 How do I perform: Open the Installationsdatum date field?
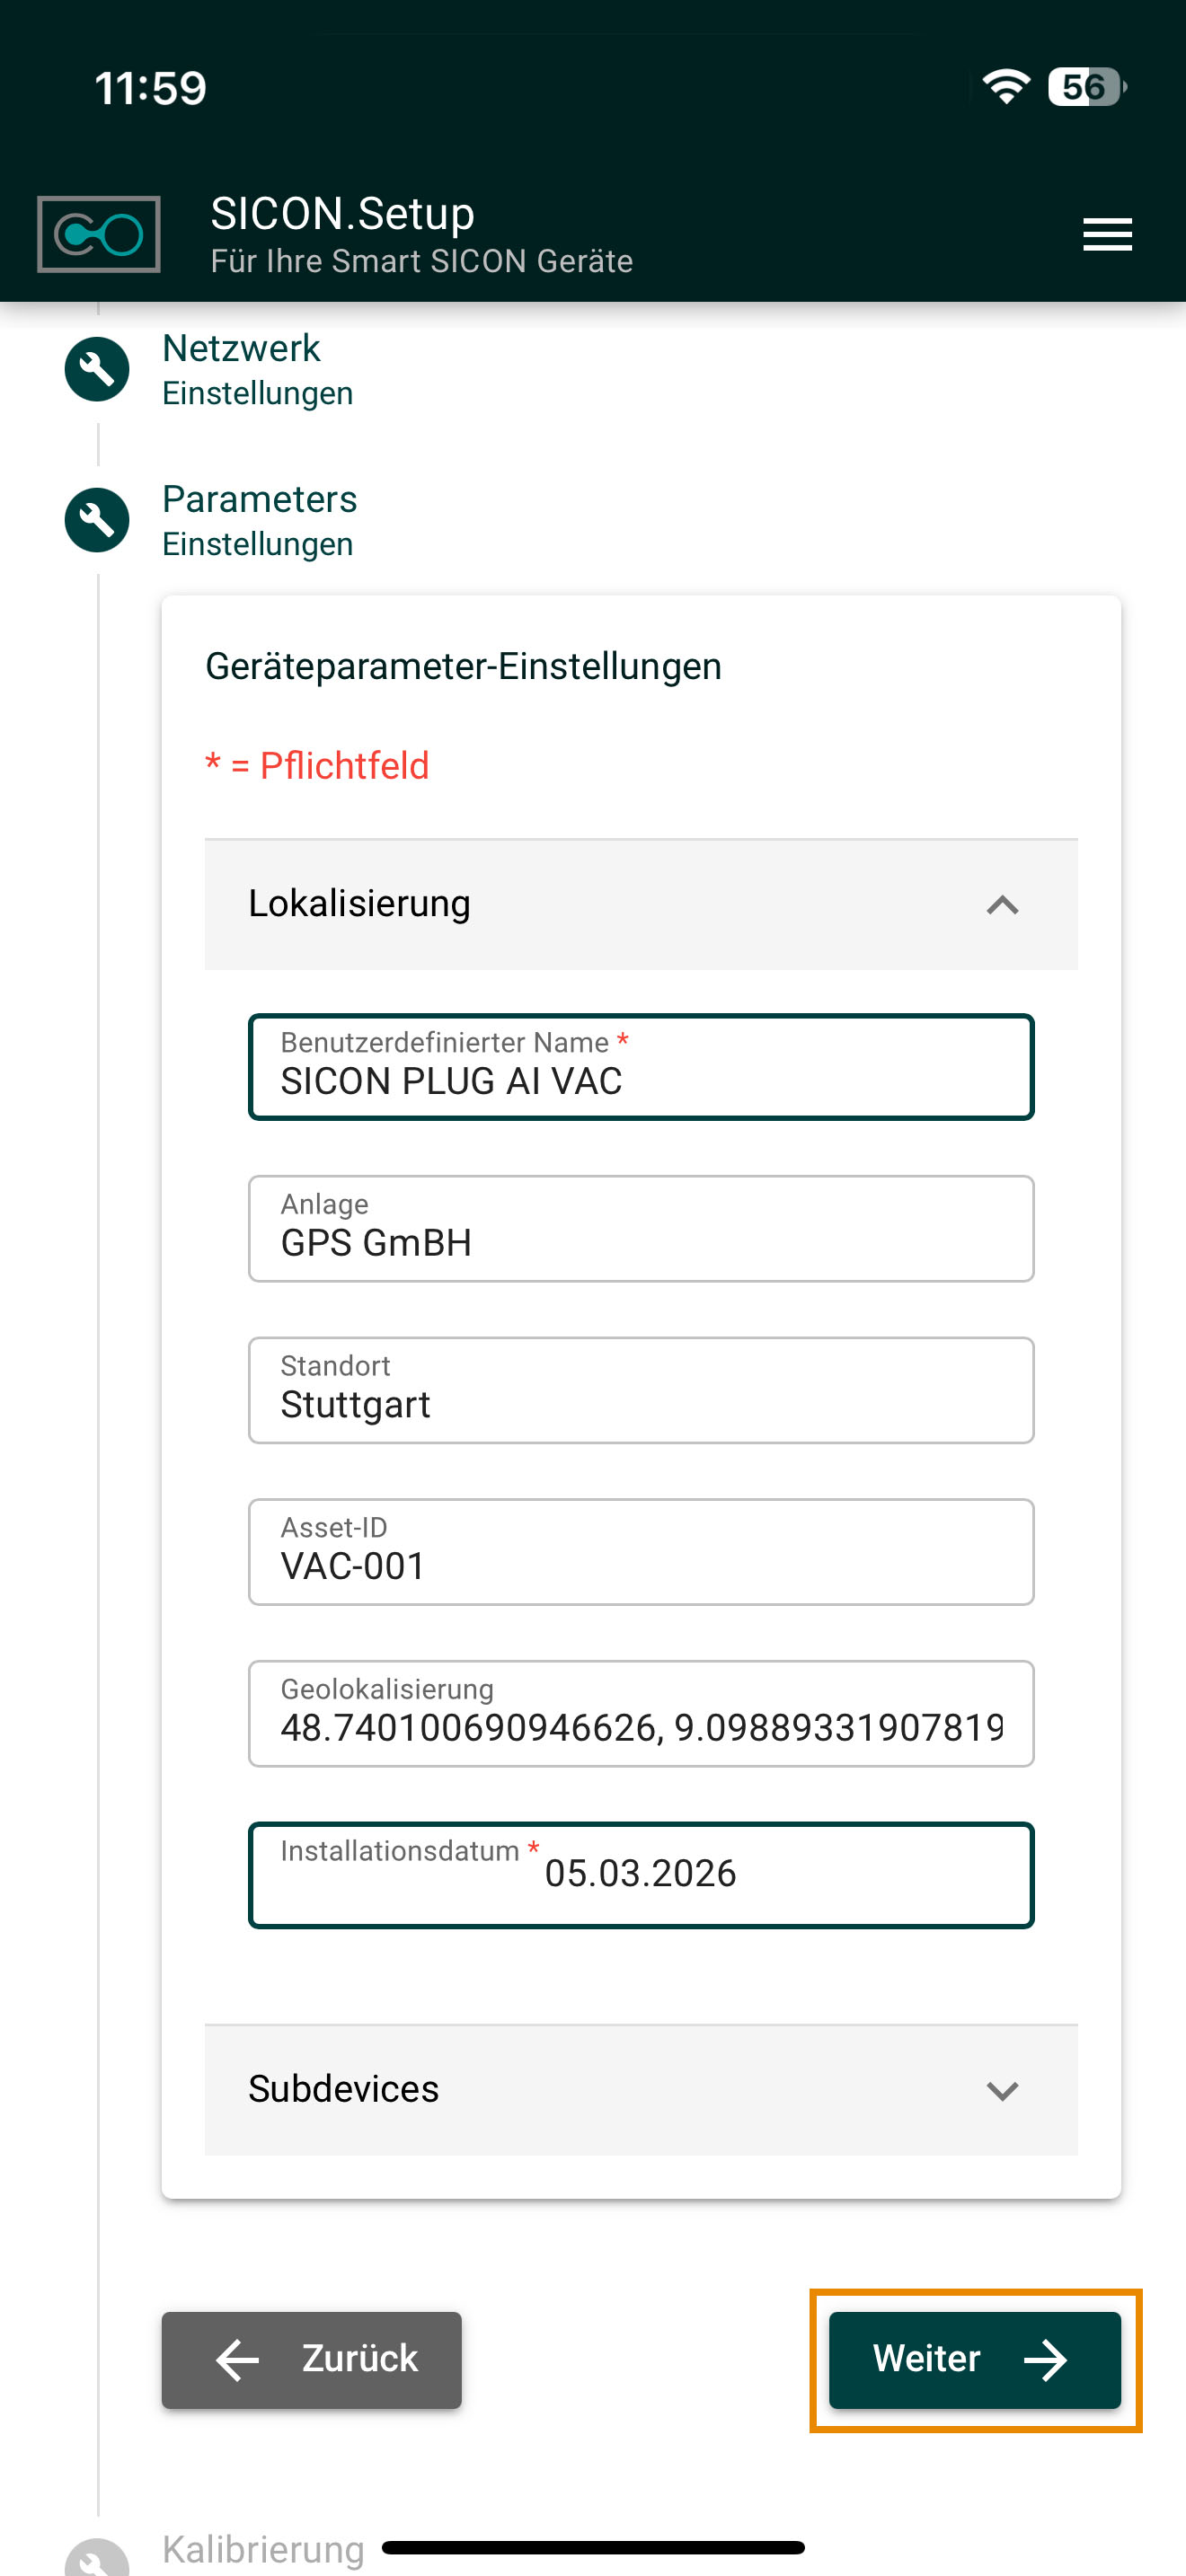click(x=640, y=1875)
